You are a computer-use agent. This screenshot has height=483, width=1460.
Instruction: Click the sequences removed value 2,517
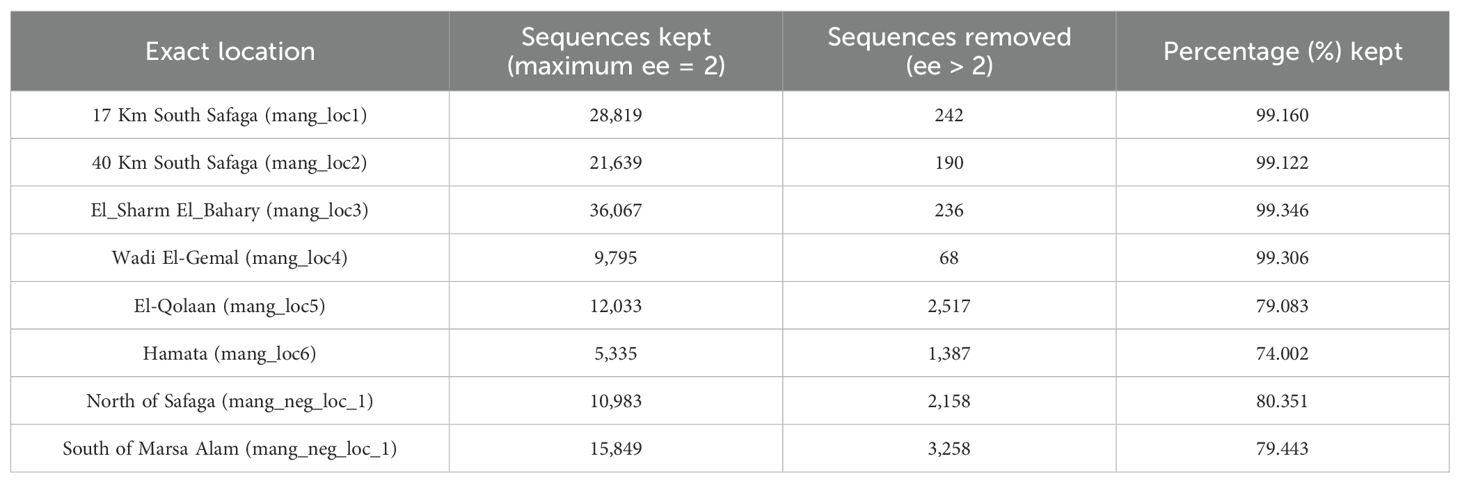[x=949, y=306]
